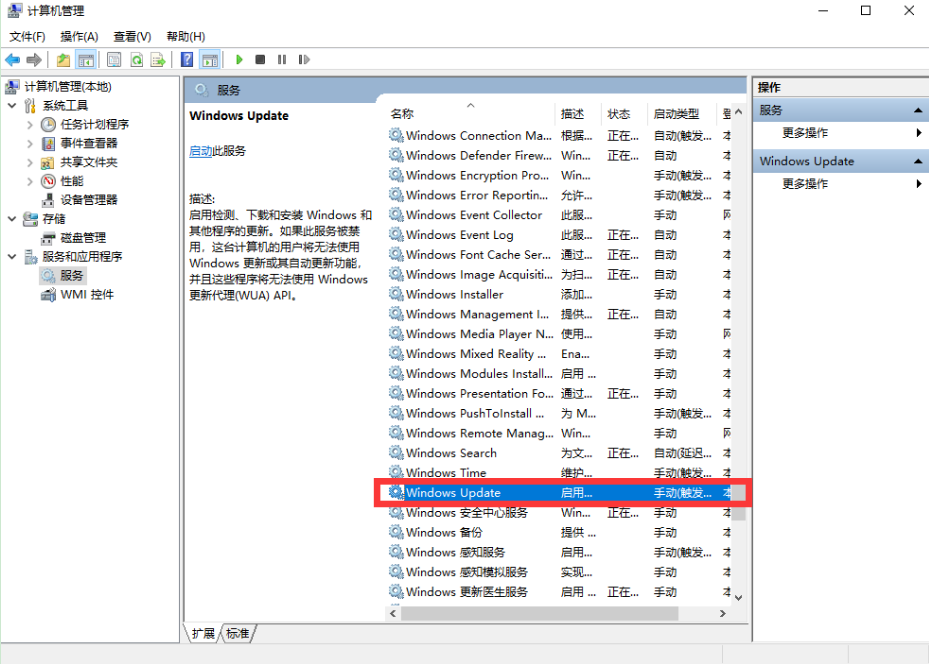Screen dimensions: 929x664
Task: Select Windows Defender Firewall service row
Action: [559, 156]
